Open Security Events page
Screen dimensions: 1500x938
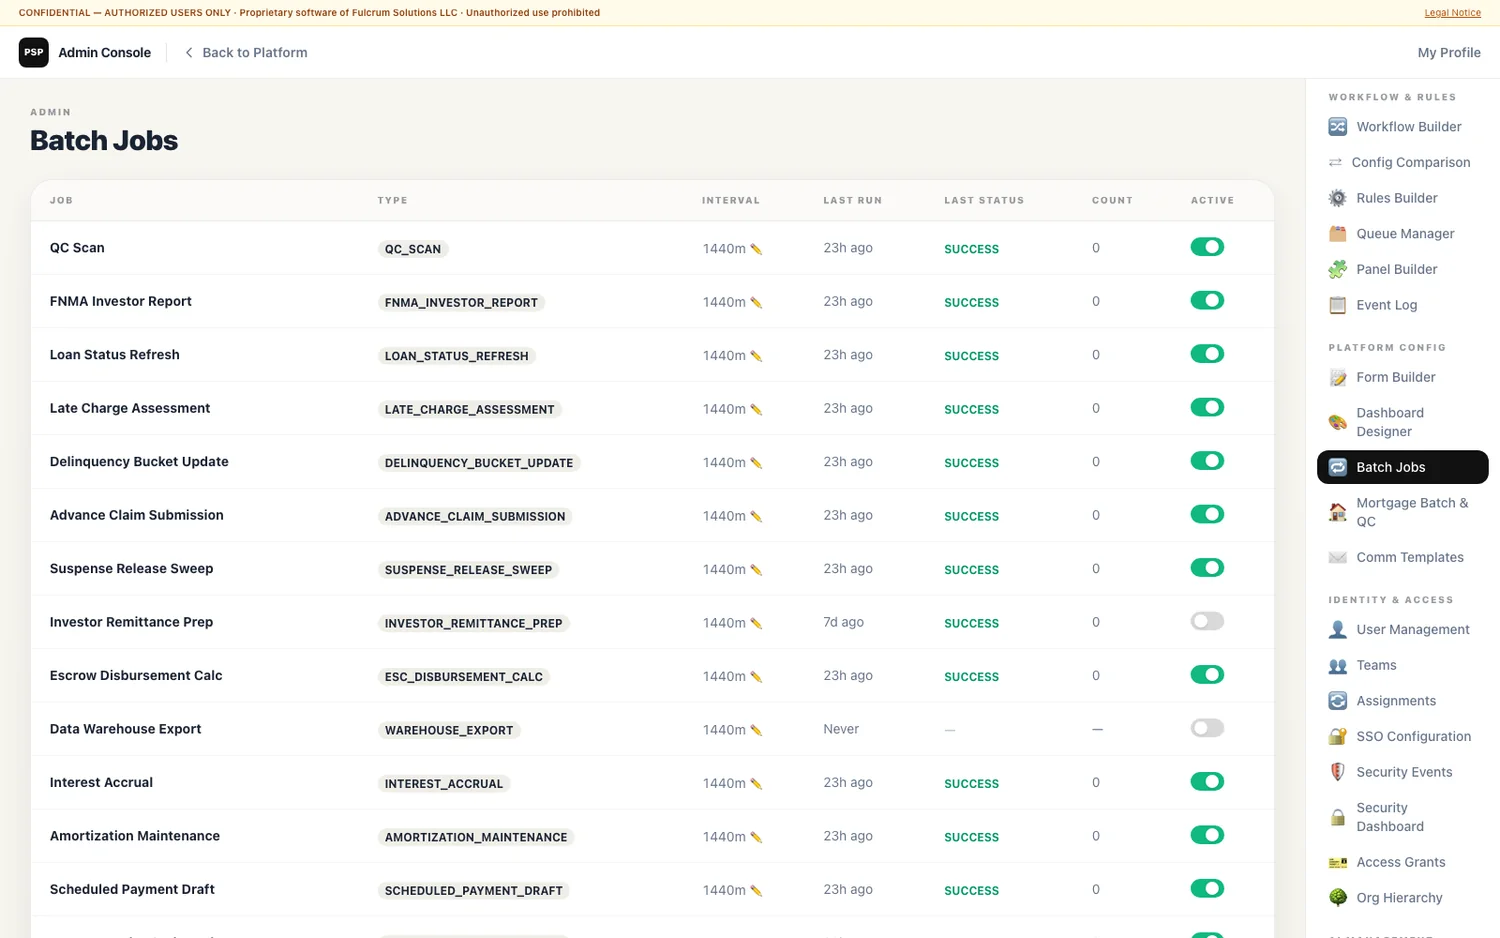pos(1402,772)
